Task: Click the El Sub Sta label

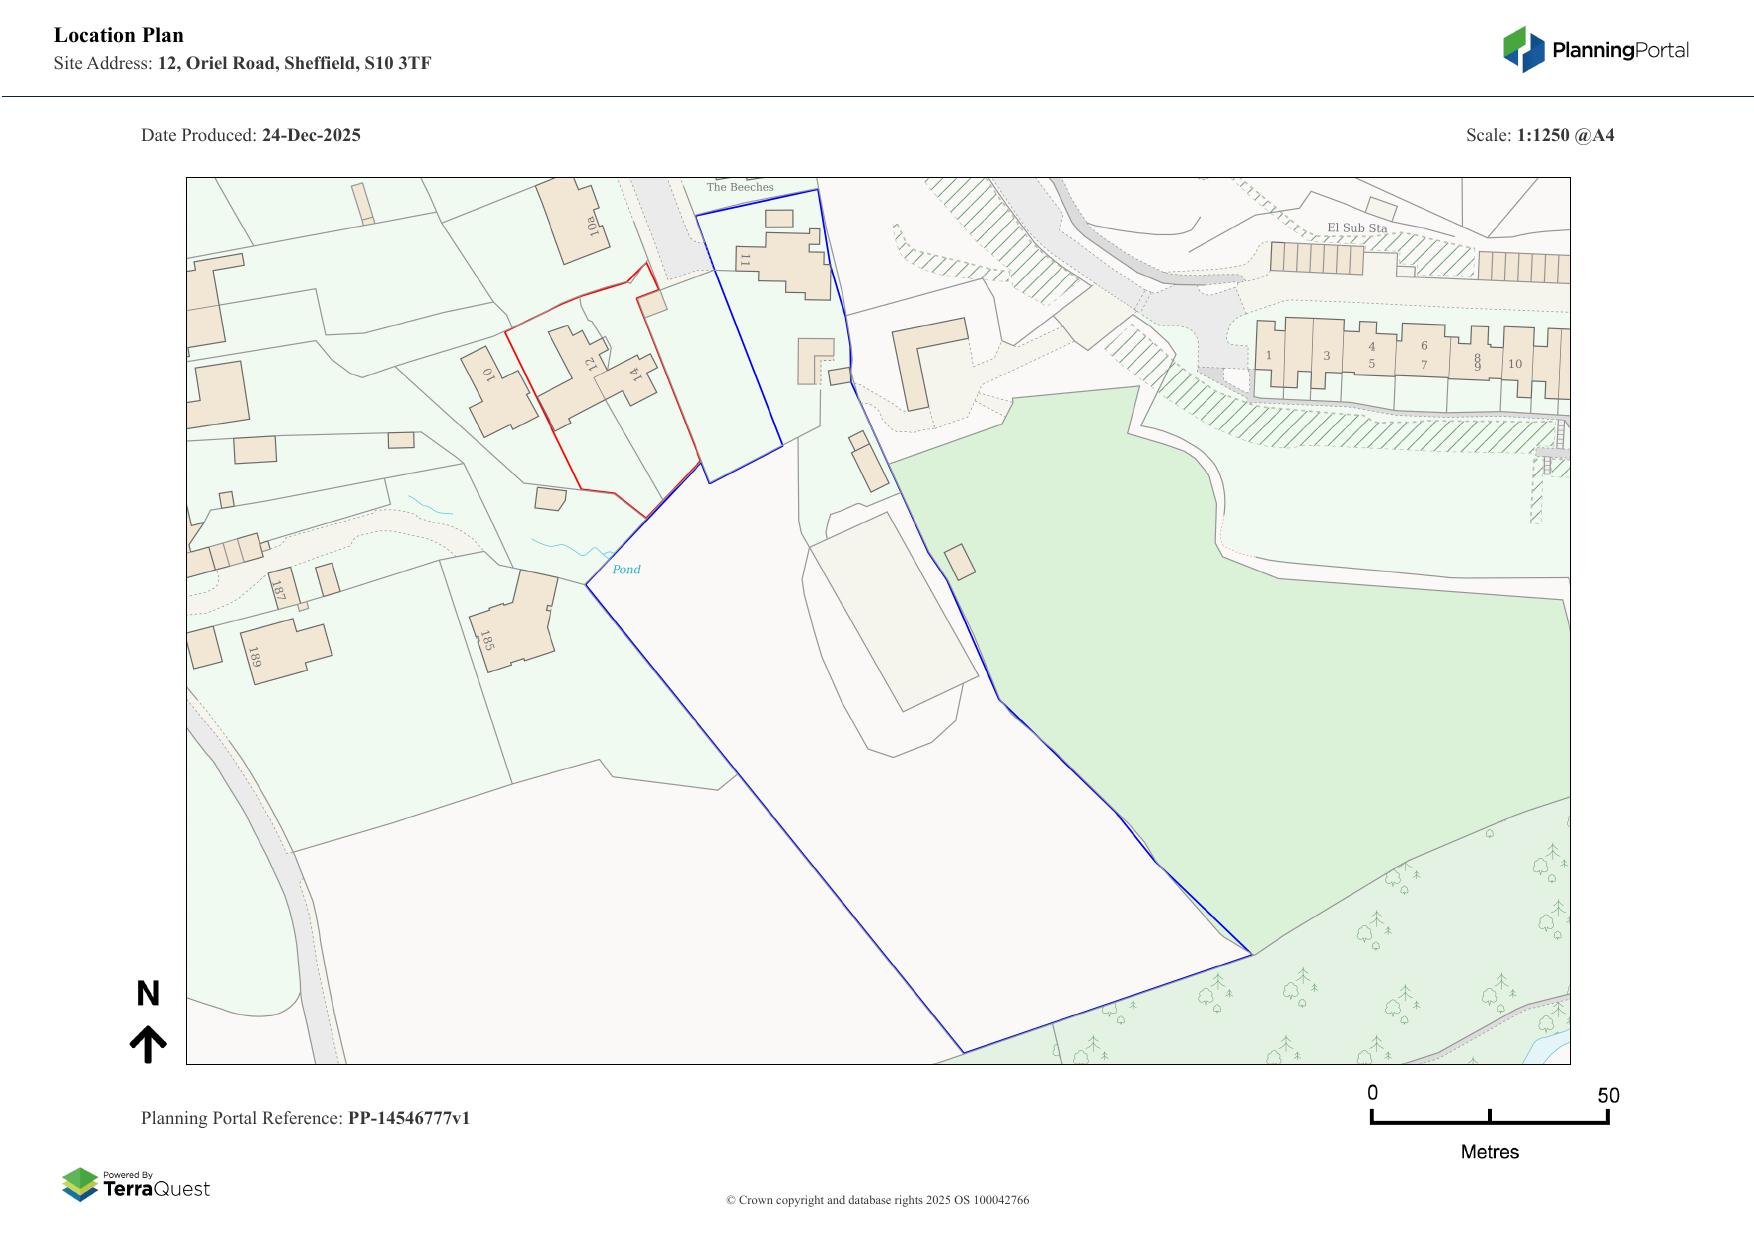Action: pos(1356,228)
